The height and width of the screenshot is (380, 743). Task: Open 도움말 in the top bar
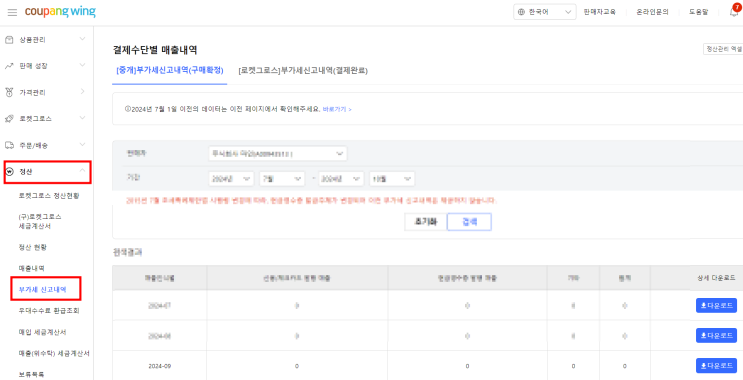coord(698,12)
